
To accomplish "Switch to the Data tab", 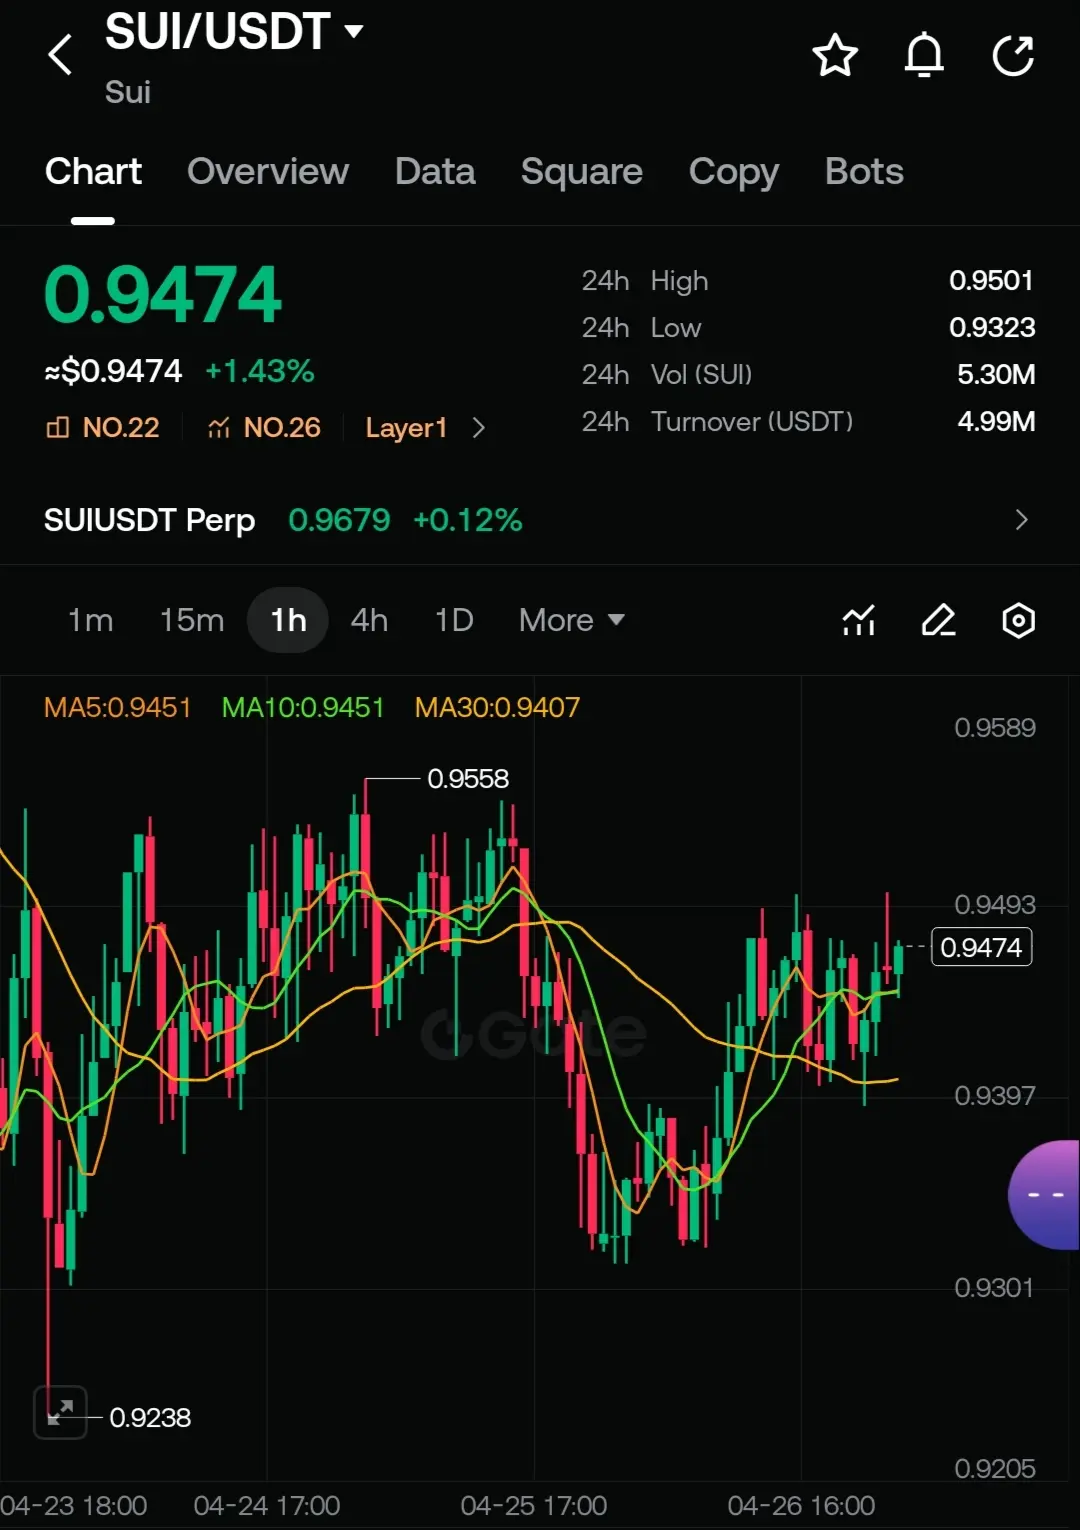I will tap(435, 172).
